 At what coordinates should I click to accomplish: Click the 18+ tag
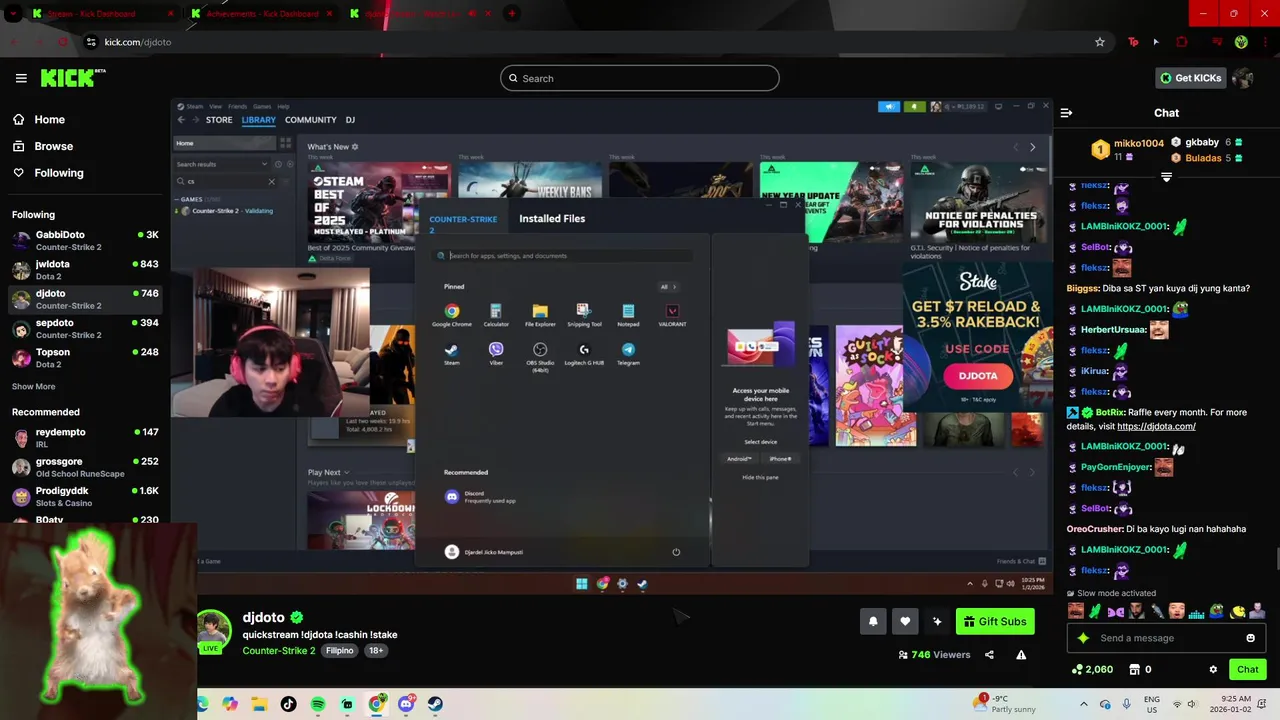click(x=375, y=650)
